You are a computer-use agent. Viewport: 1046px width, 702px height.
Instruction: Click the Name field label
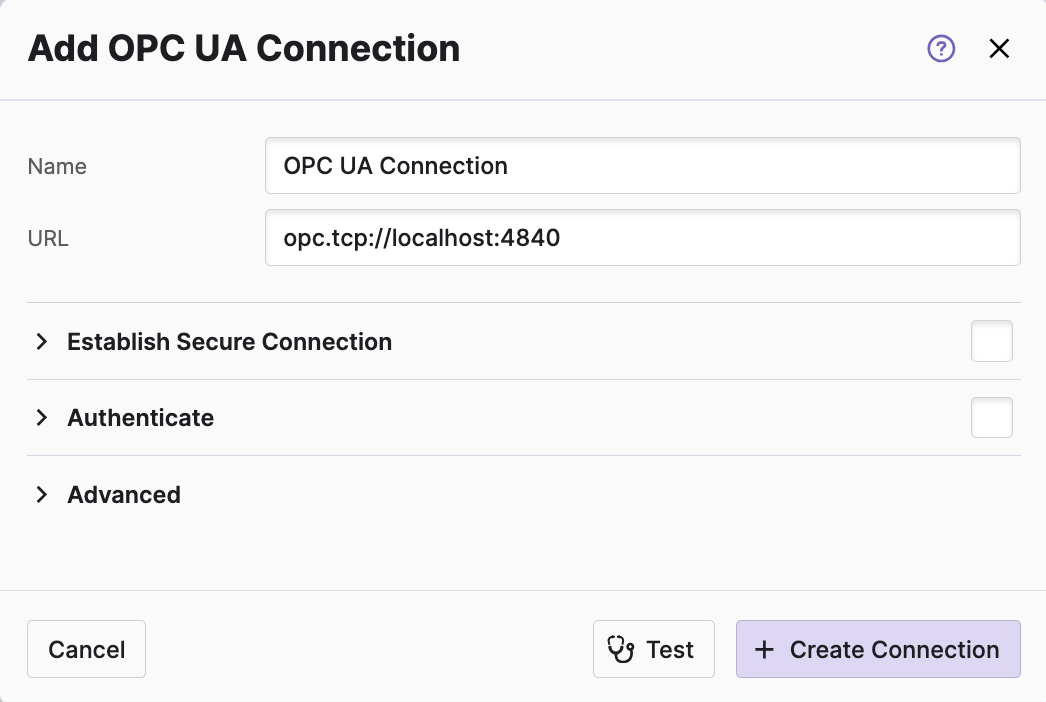[57, 167]
